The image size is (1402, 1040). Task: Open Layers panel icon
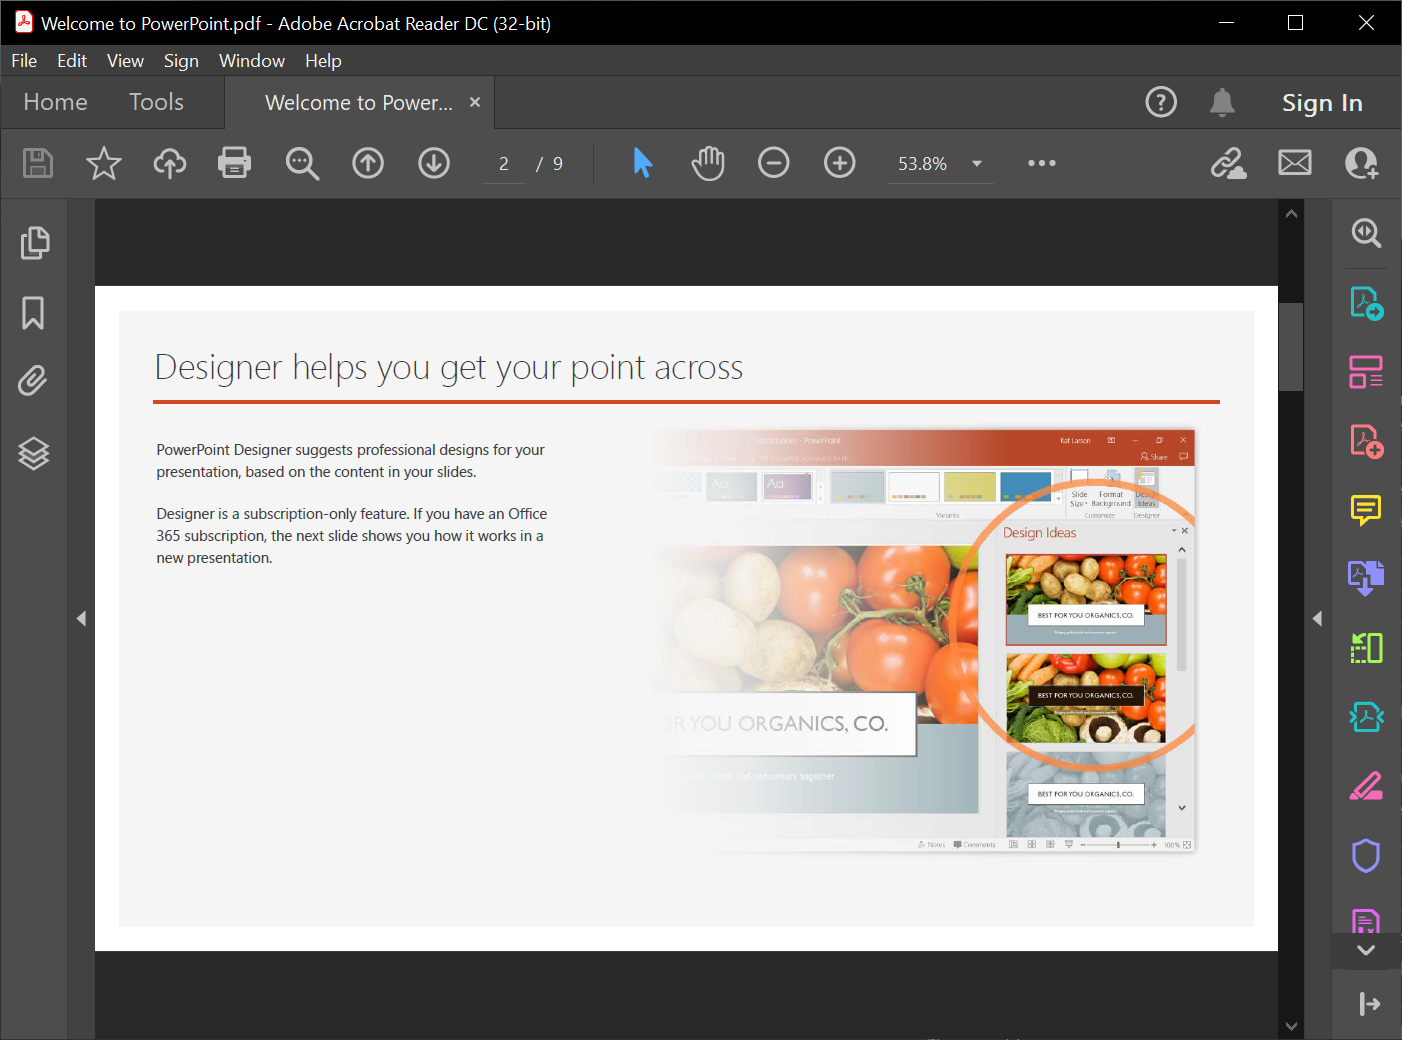click(34, 454)
